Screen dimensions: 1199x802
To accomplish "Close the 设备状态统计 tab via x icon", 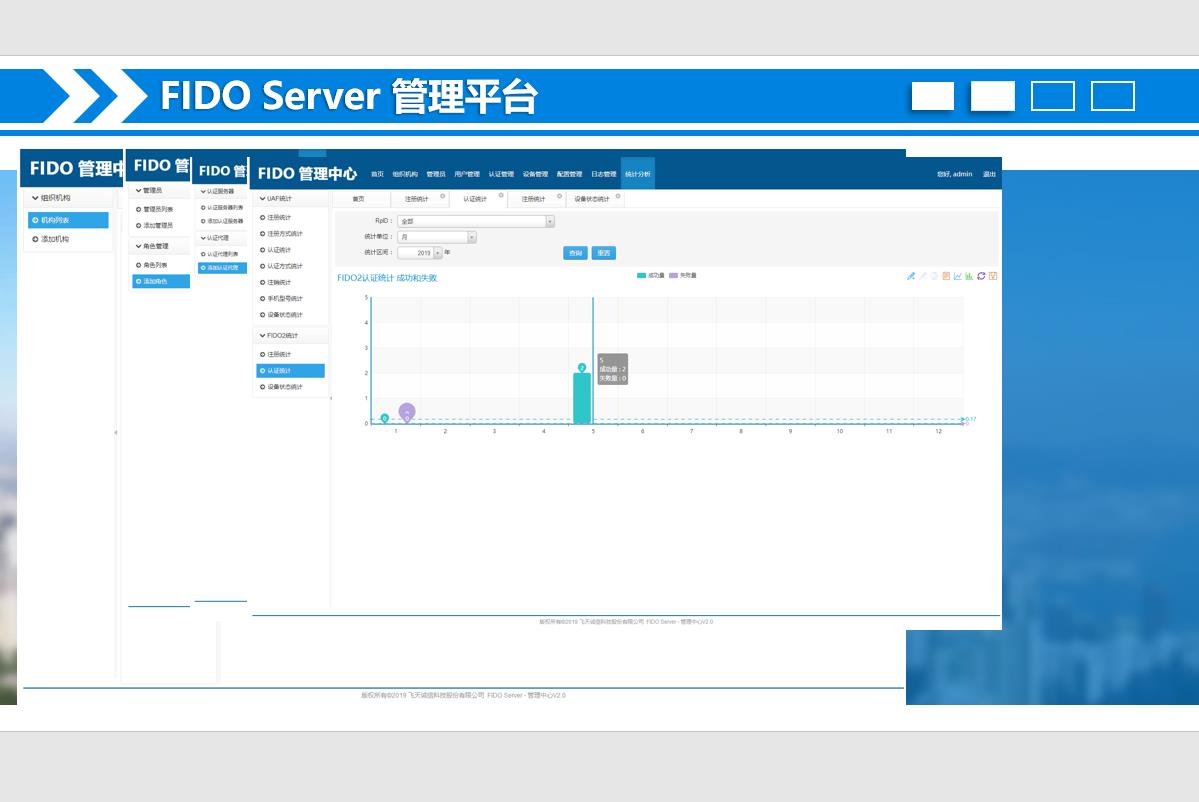I will [x=618, y=197].
